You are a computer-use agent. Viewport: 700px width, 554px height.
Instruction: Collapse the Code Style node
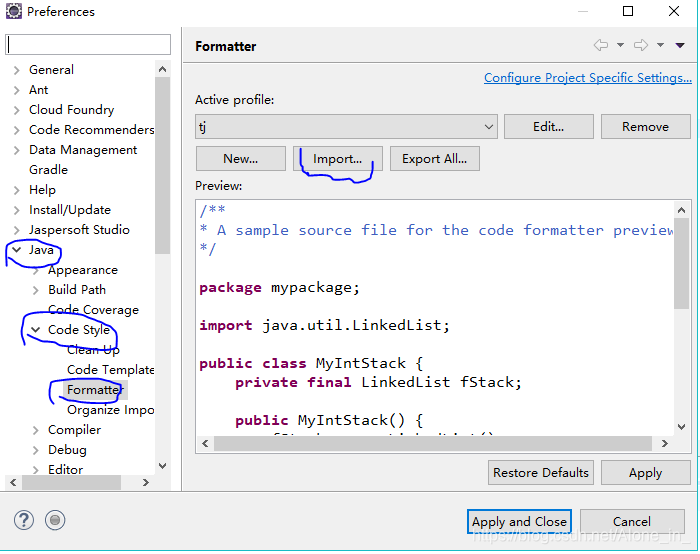[35, 330]
